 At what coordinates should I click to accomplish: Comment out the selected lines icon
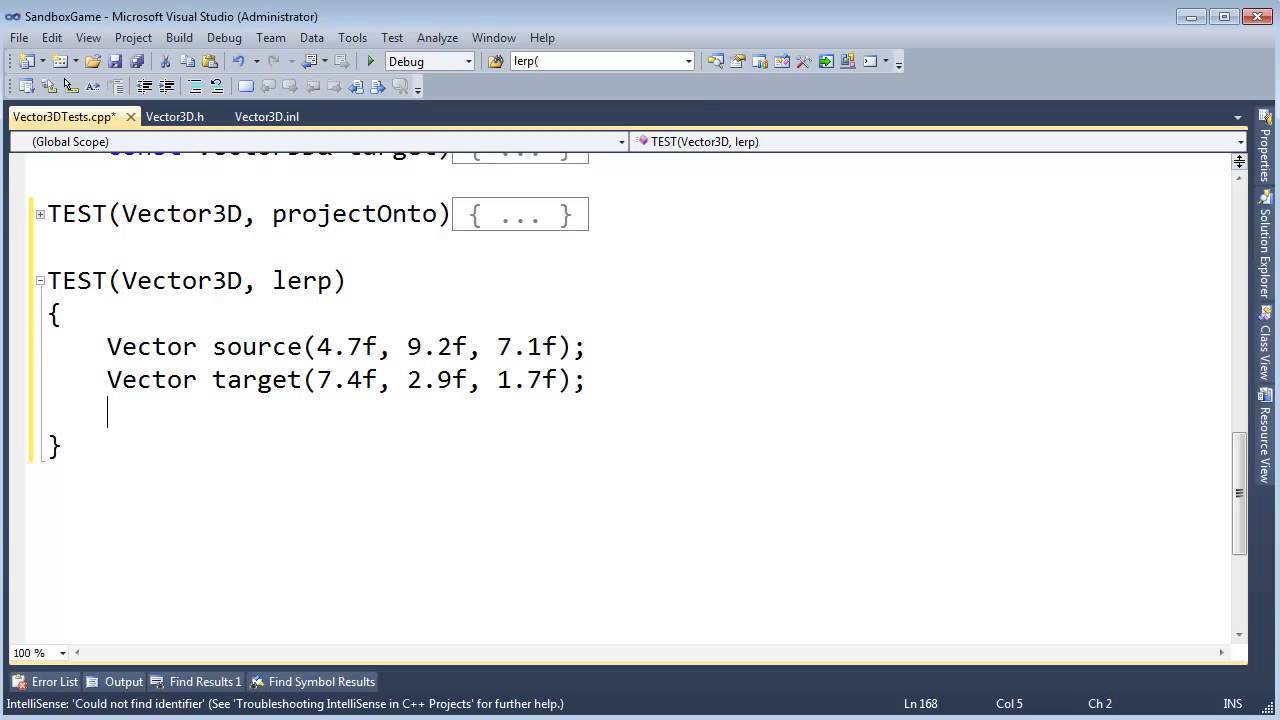click(195, 87)
